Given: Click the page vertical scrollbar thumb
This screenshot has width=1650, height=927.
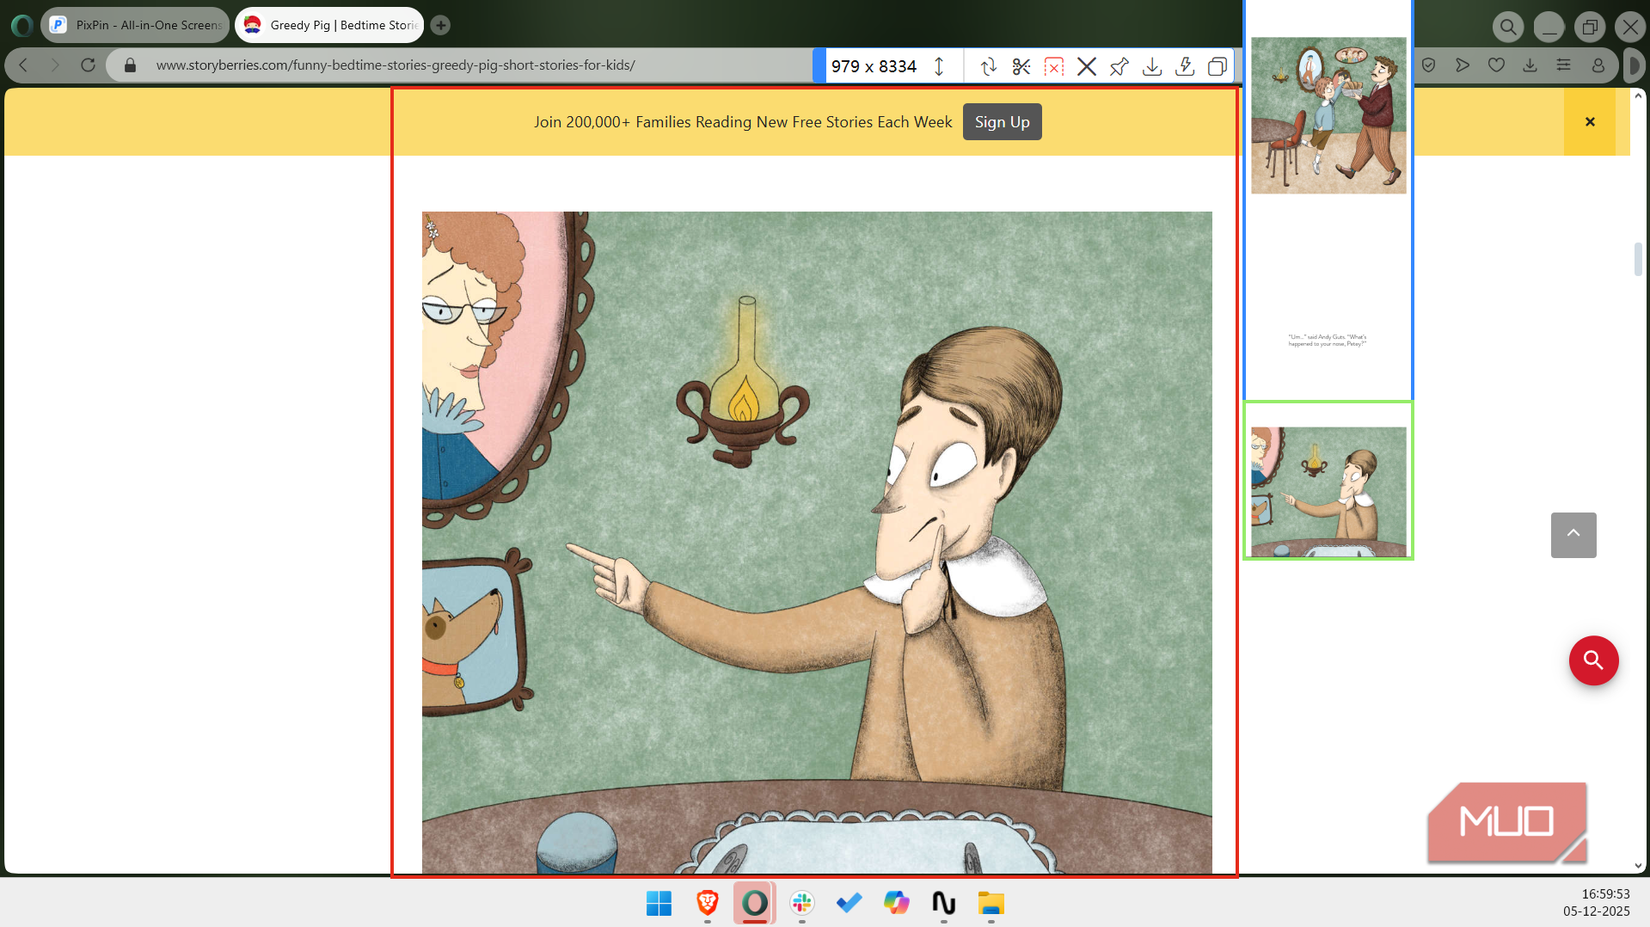Looking at the screenshot, I should point(1637,258).
